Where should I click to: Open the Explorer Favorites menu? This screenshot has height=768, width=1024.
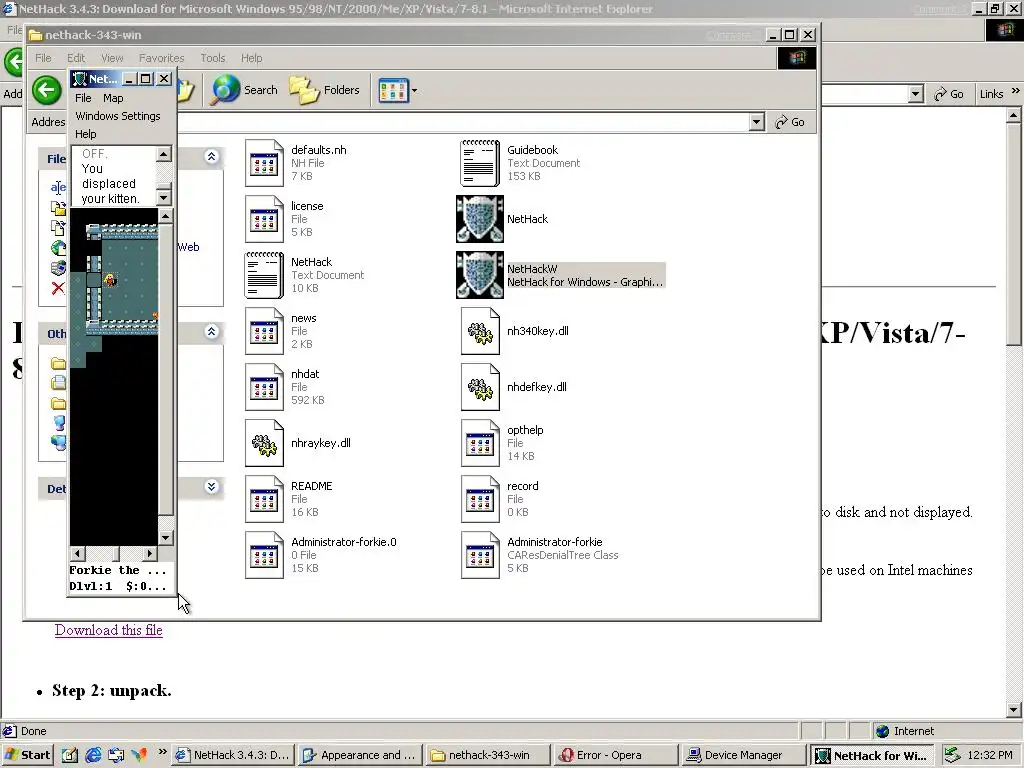pos(161,58)
